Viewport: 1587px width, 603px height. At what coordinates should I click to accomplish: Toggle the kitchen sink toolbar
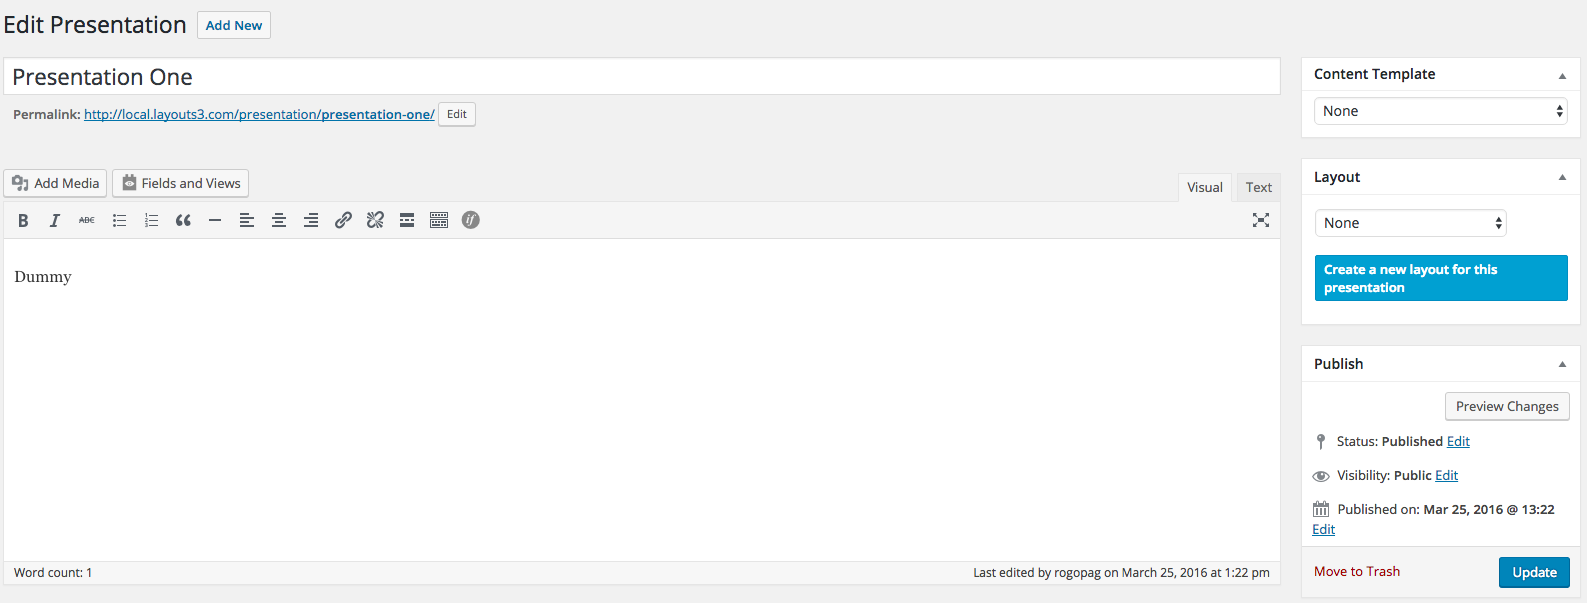coord(439,220)
